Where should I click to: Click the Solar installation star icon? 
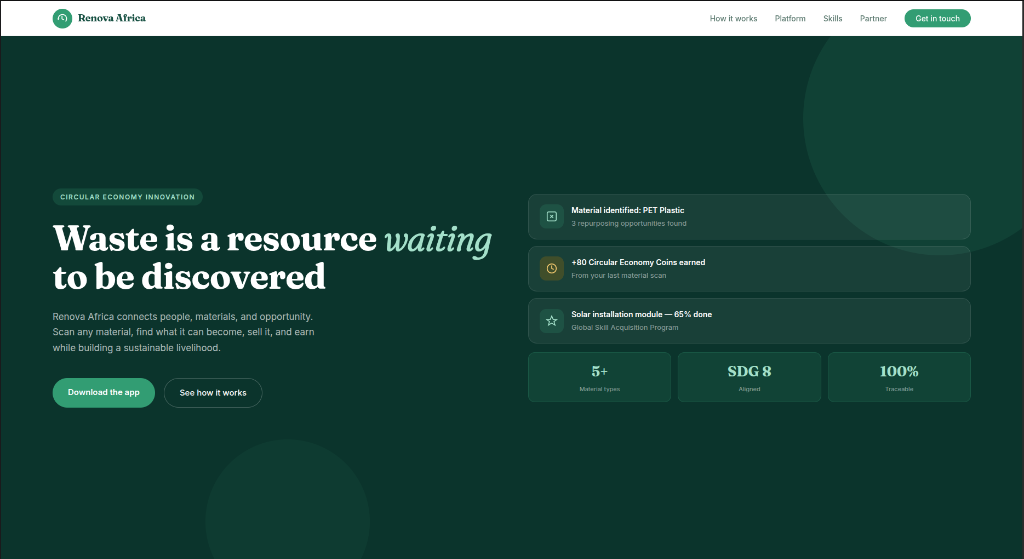(552, 321)
